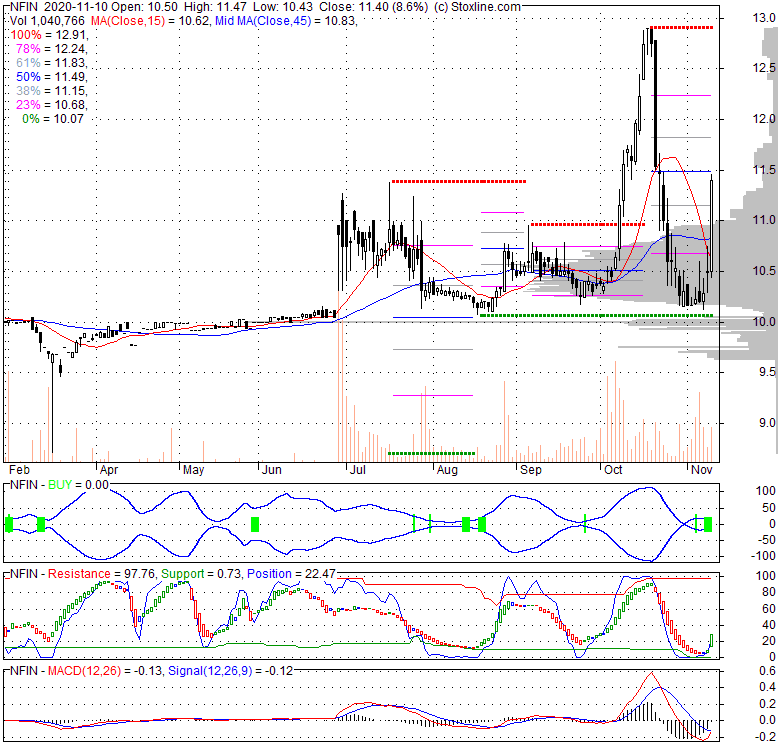Click the Aug month label on time axis
This screenshot has width=780, height=745.
pos(447,469)
